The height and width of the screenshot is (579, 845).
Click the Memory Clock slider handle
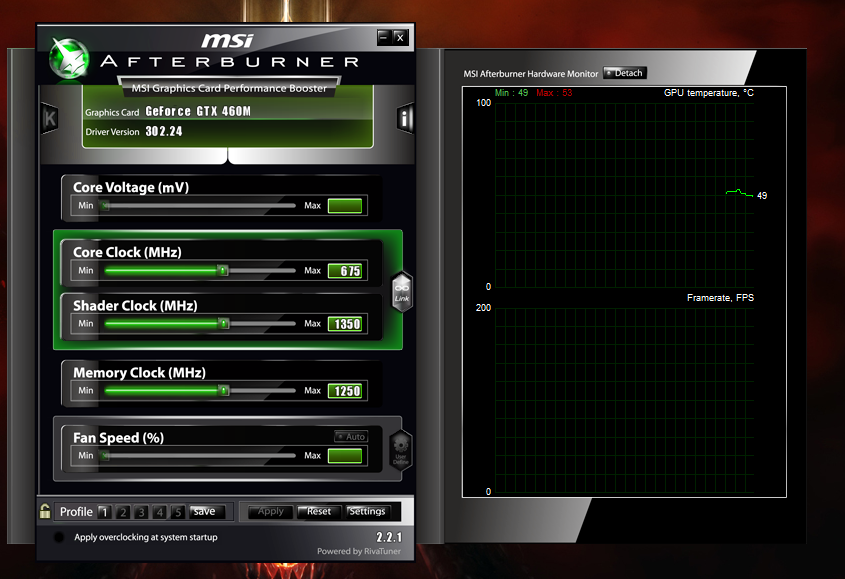(x=223, y=391)
